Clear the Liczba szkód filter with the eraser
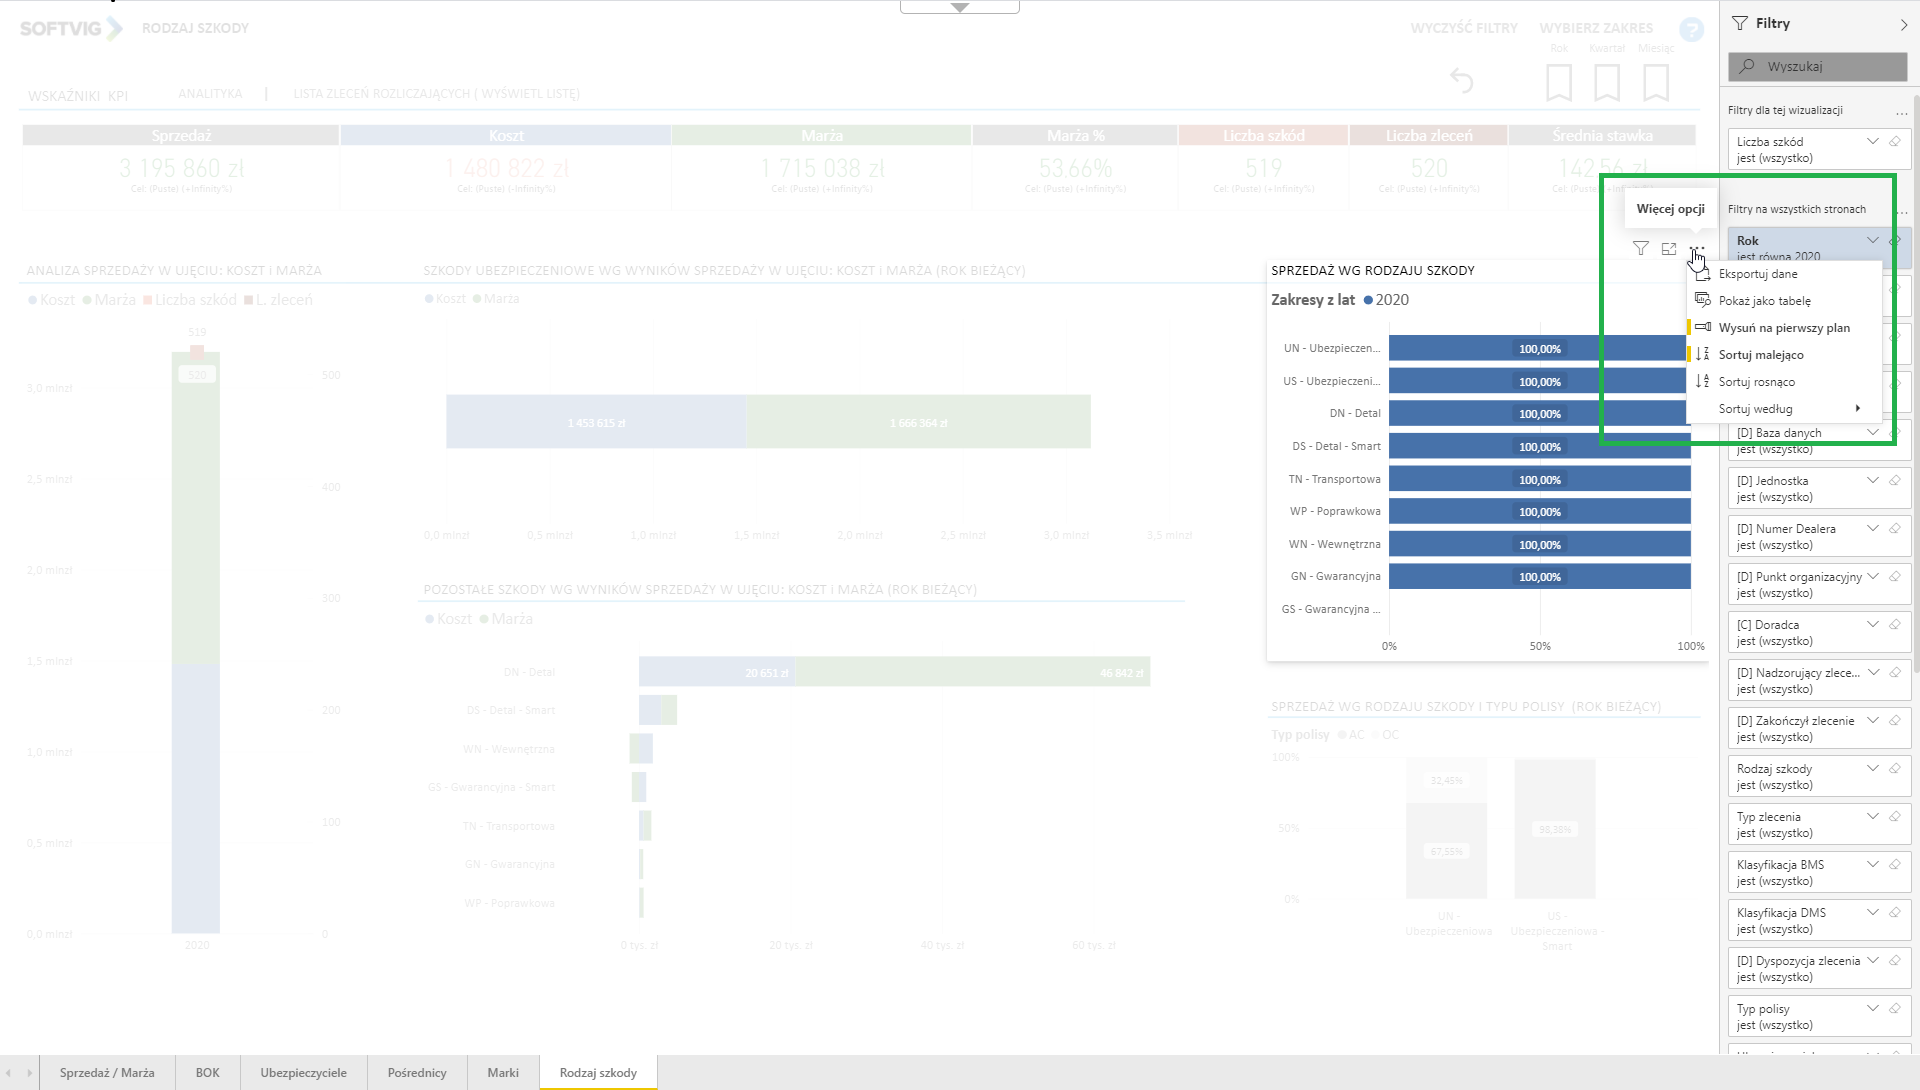 tap(1894, 142)
